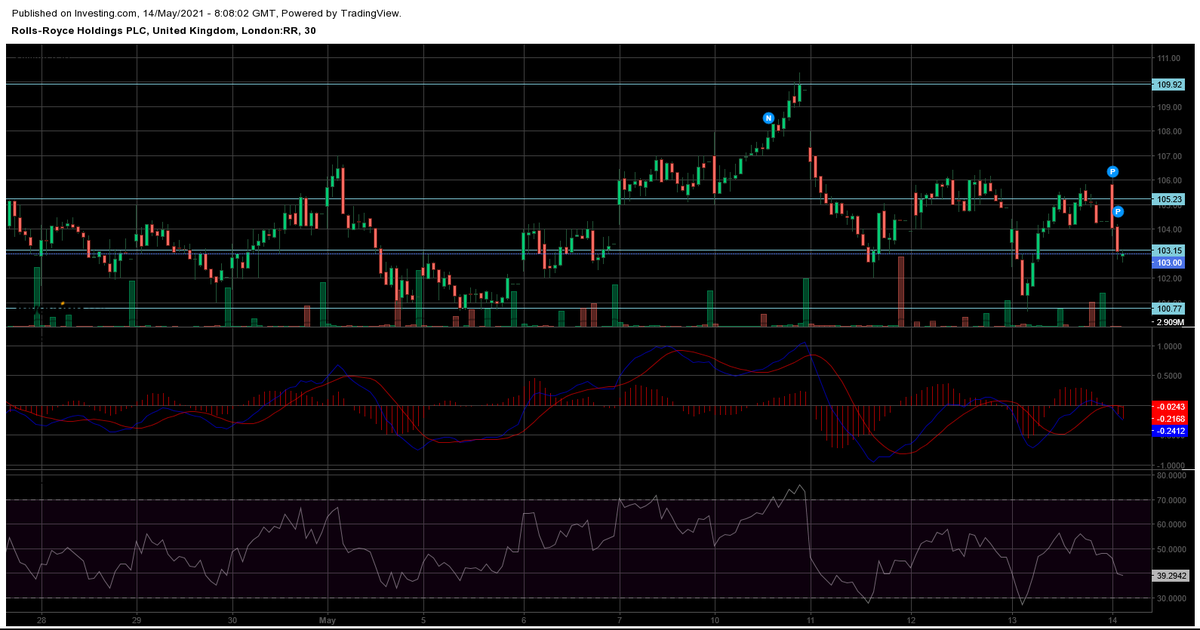Viewport: 1200px width, 630px height.
Task: Click the 60.0000 RSI axis tick
Action: [x=1172, y=525]
